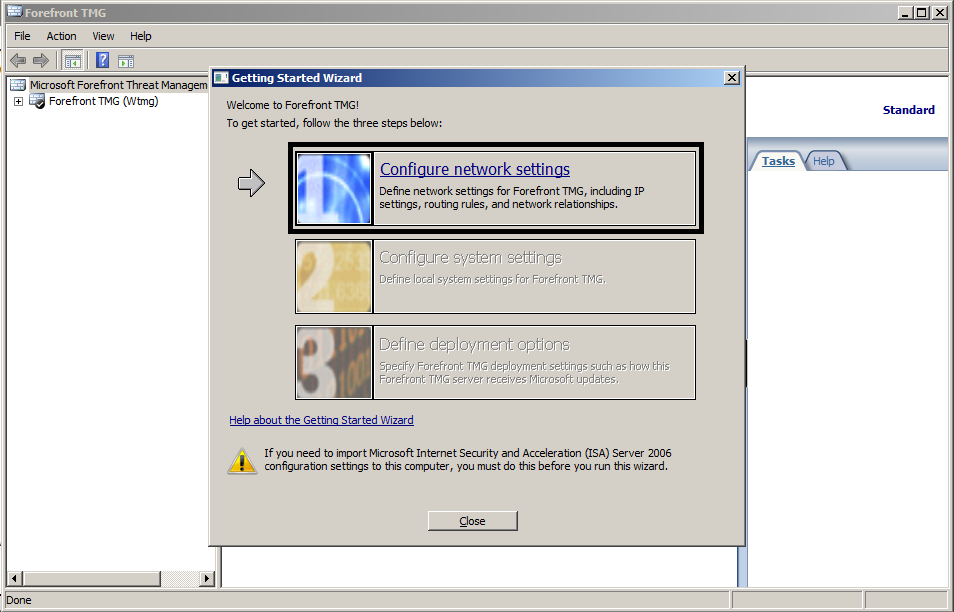Click the Forefront TMG (Wtmg) server icon

37,101
